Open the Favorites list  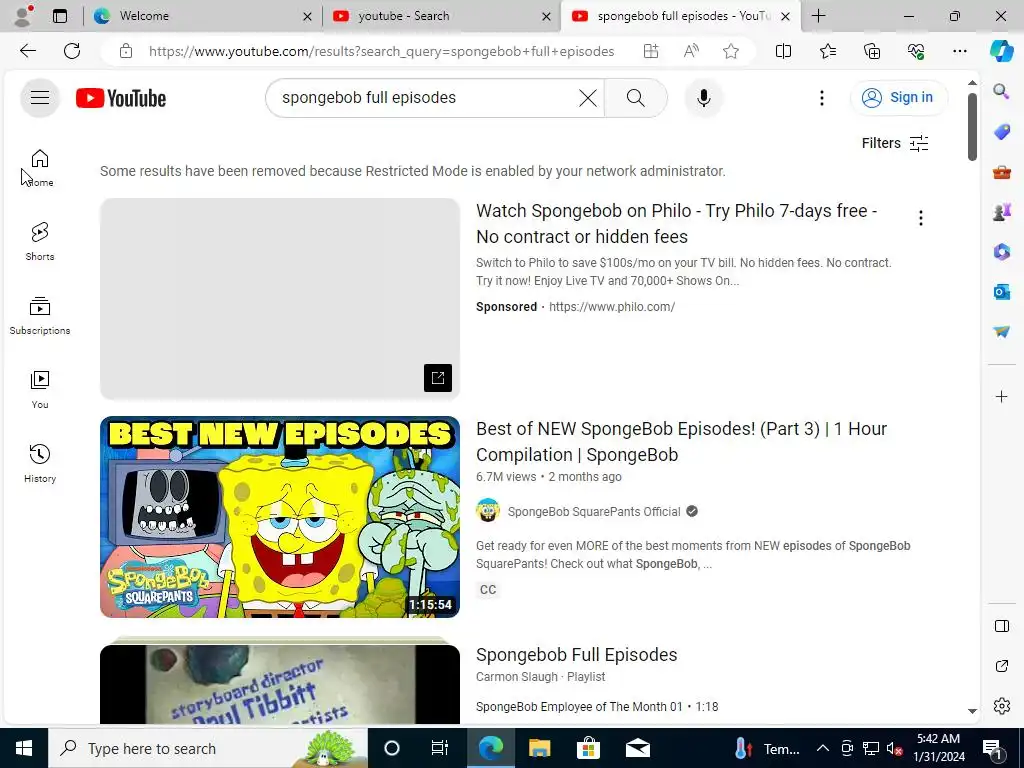click(x=827, y=51)
